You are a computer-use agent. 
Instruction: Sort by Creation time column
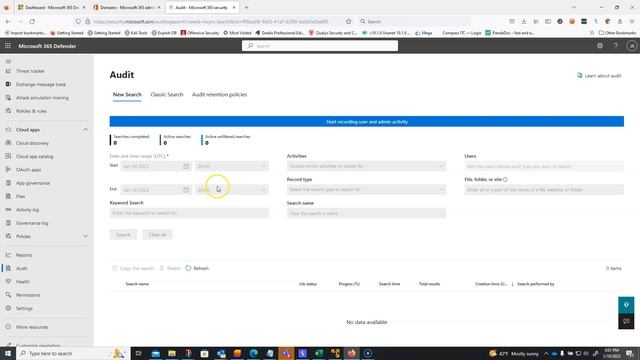tap(491, 284)
